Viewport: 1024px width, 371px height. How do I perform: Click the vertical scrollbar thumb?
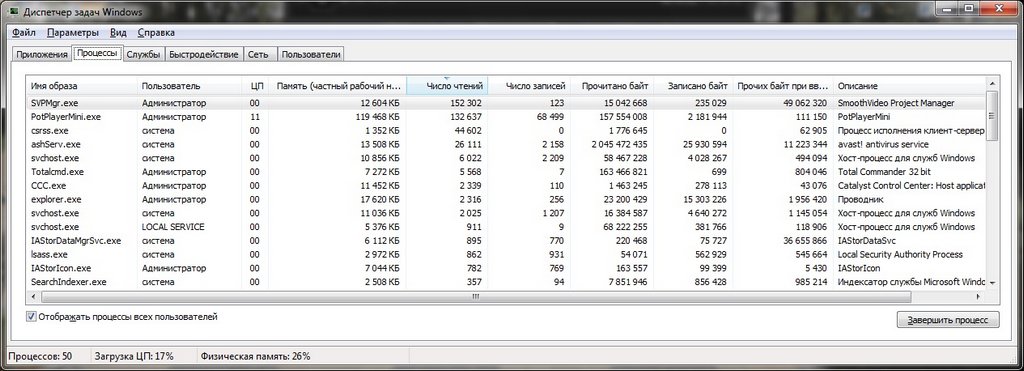tap(992, 116)
